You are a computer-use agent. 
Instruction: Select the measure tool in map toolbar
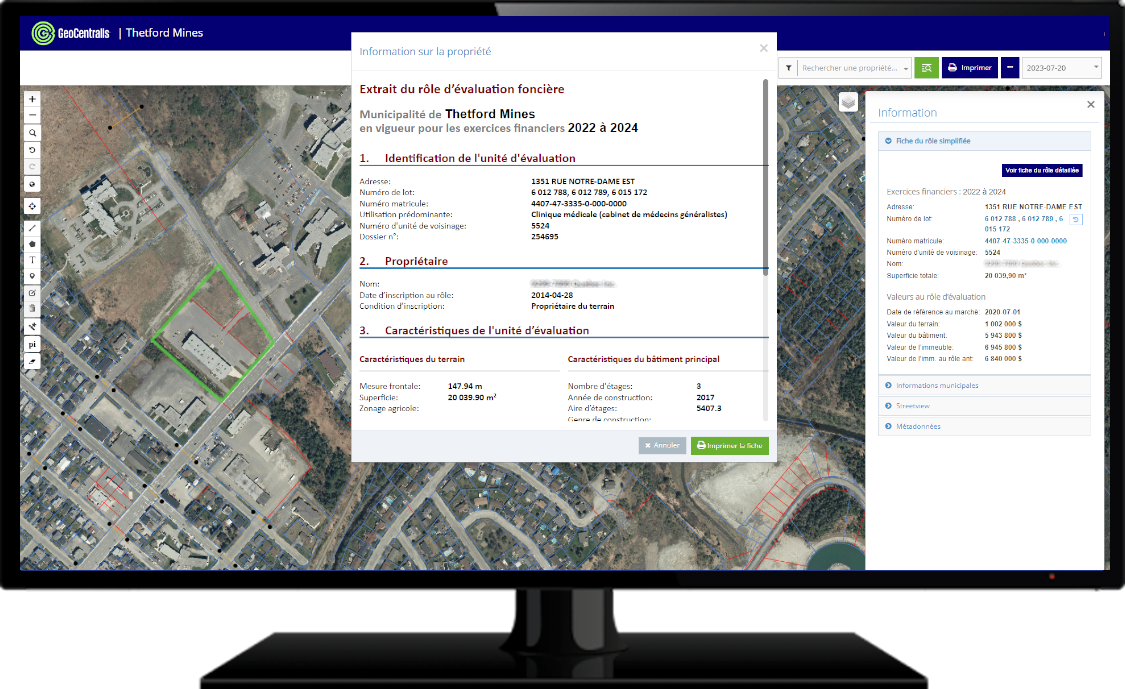tap(32, 327)
